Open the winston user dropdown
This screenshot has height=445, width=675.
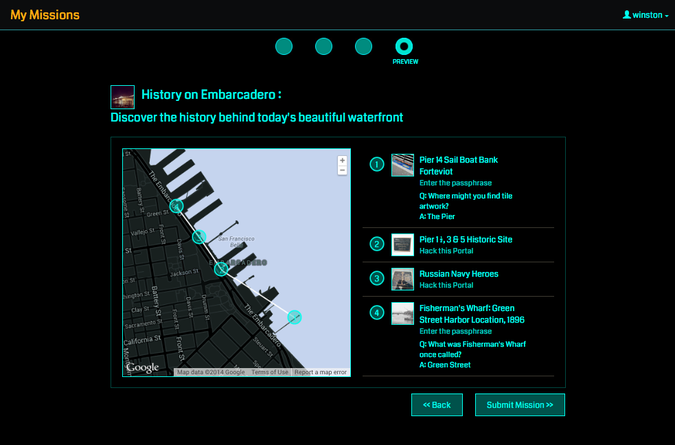[x=645, y=15]
